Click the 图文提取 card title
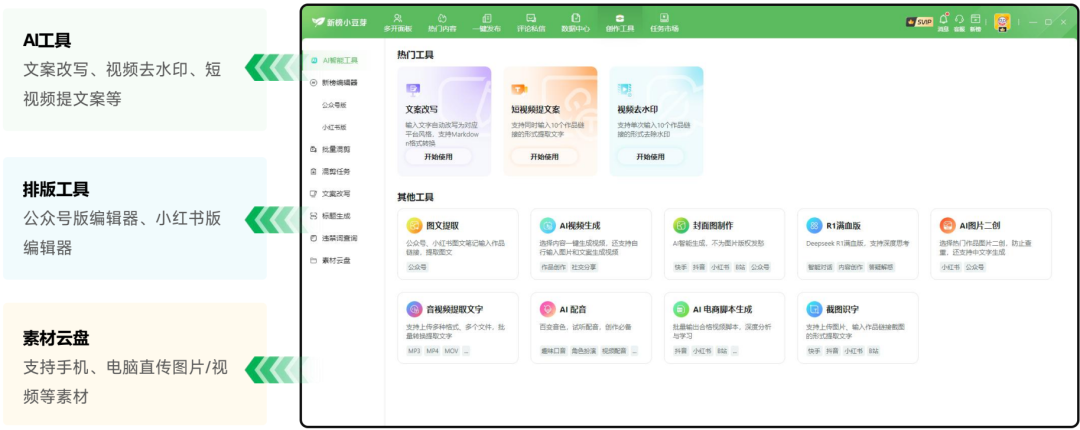Image resolution: width=1080 pixels, height=430 pixels. click(x=442, y=225)
